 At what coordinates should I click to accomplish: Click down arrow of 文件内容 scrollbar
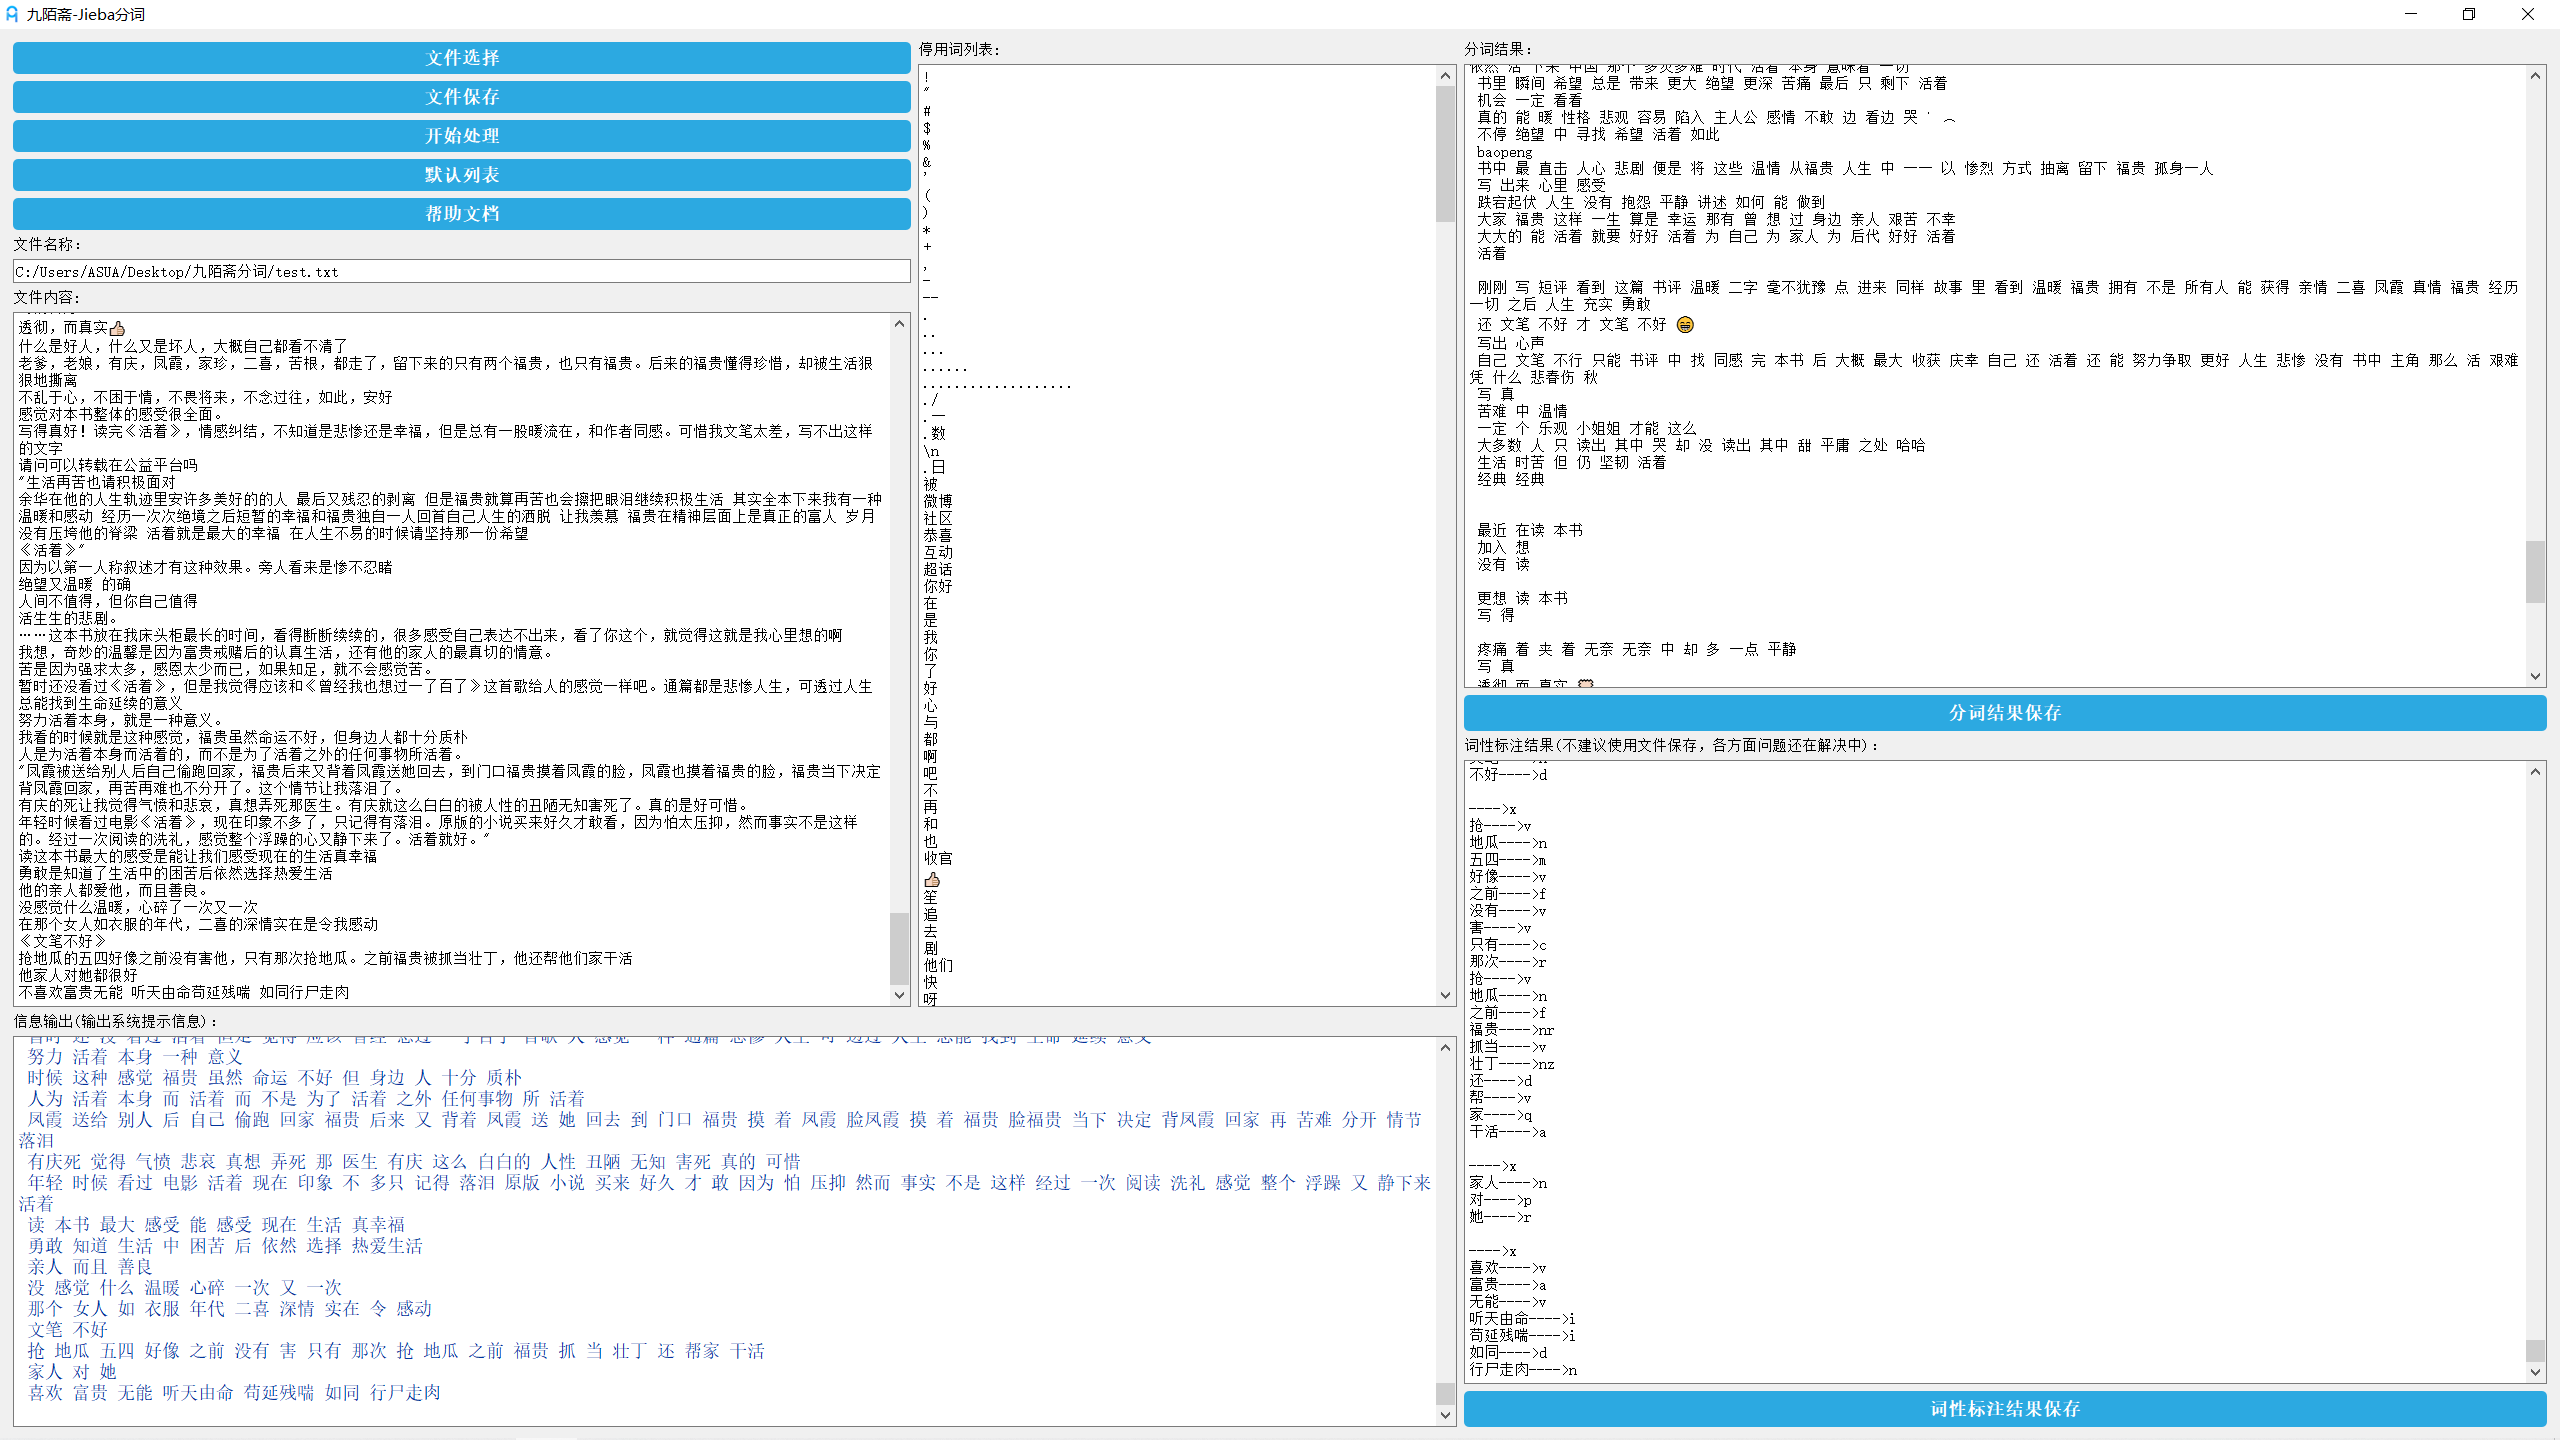[x=899, y=995]
